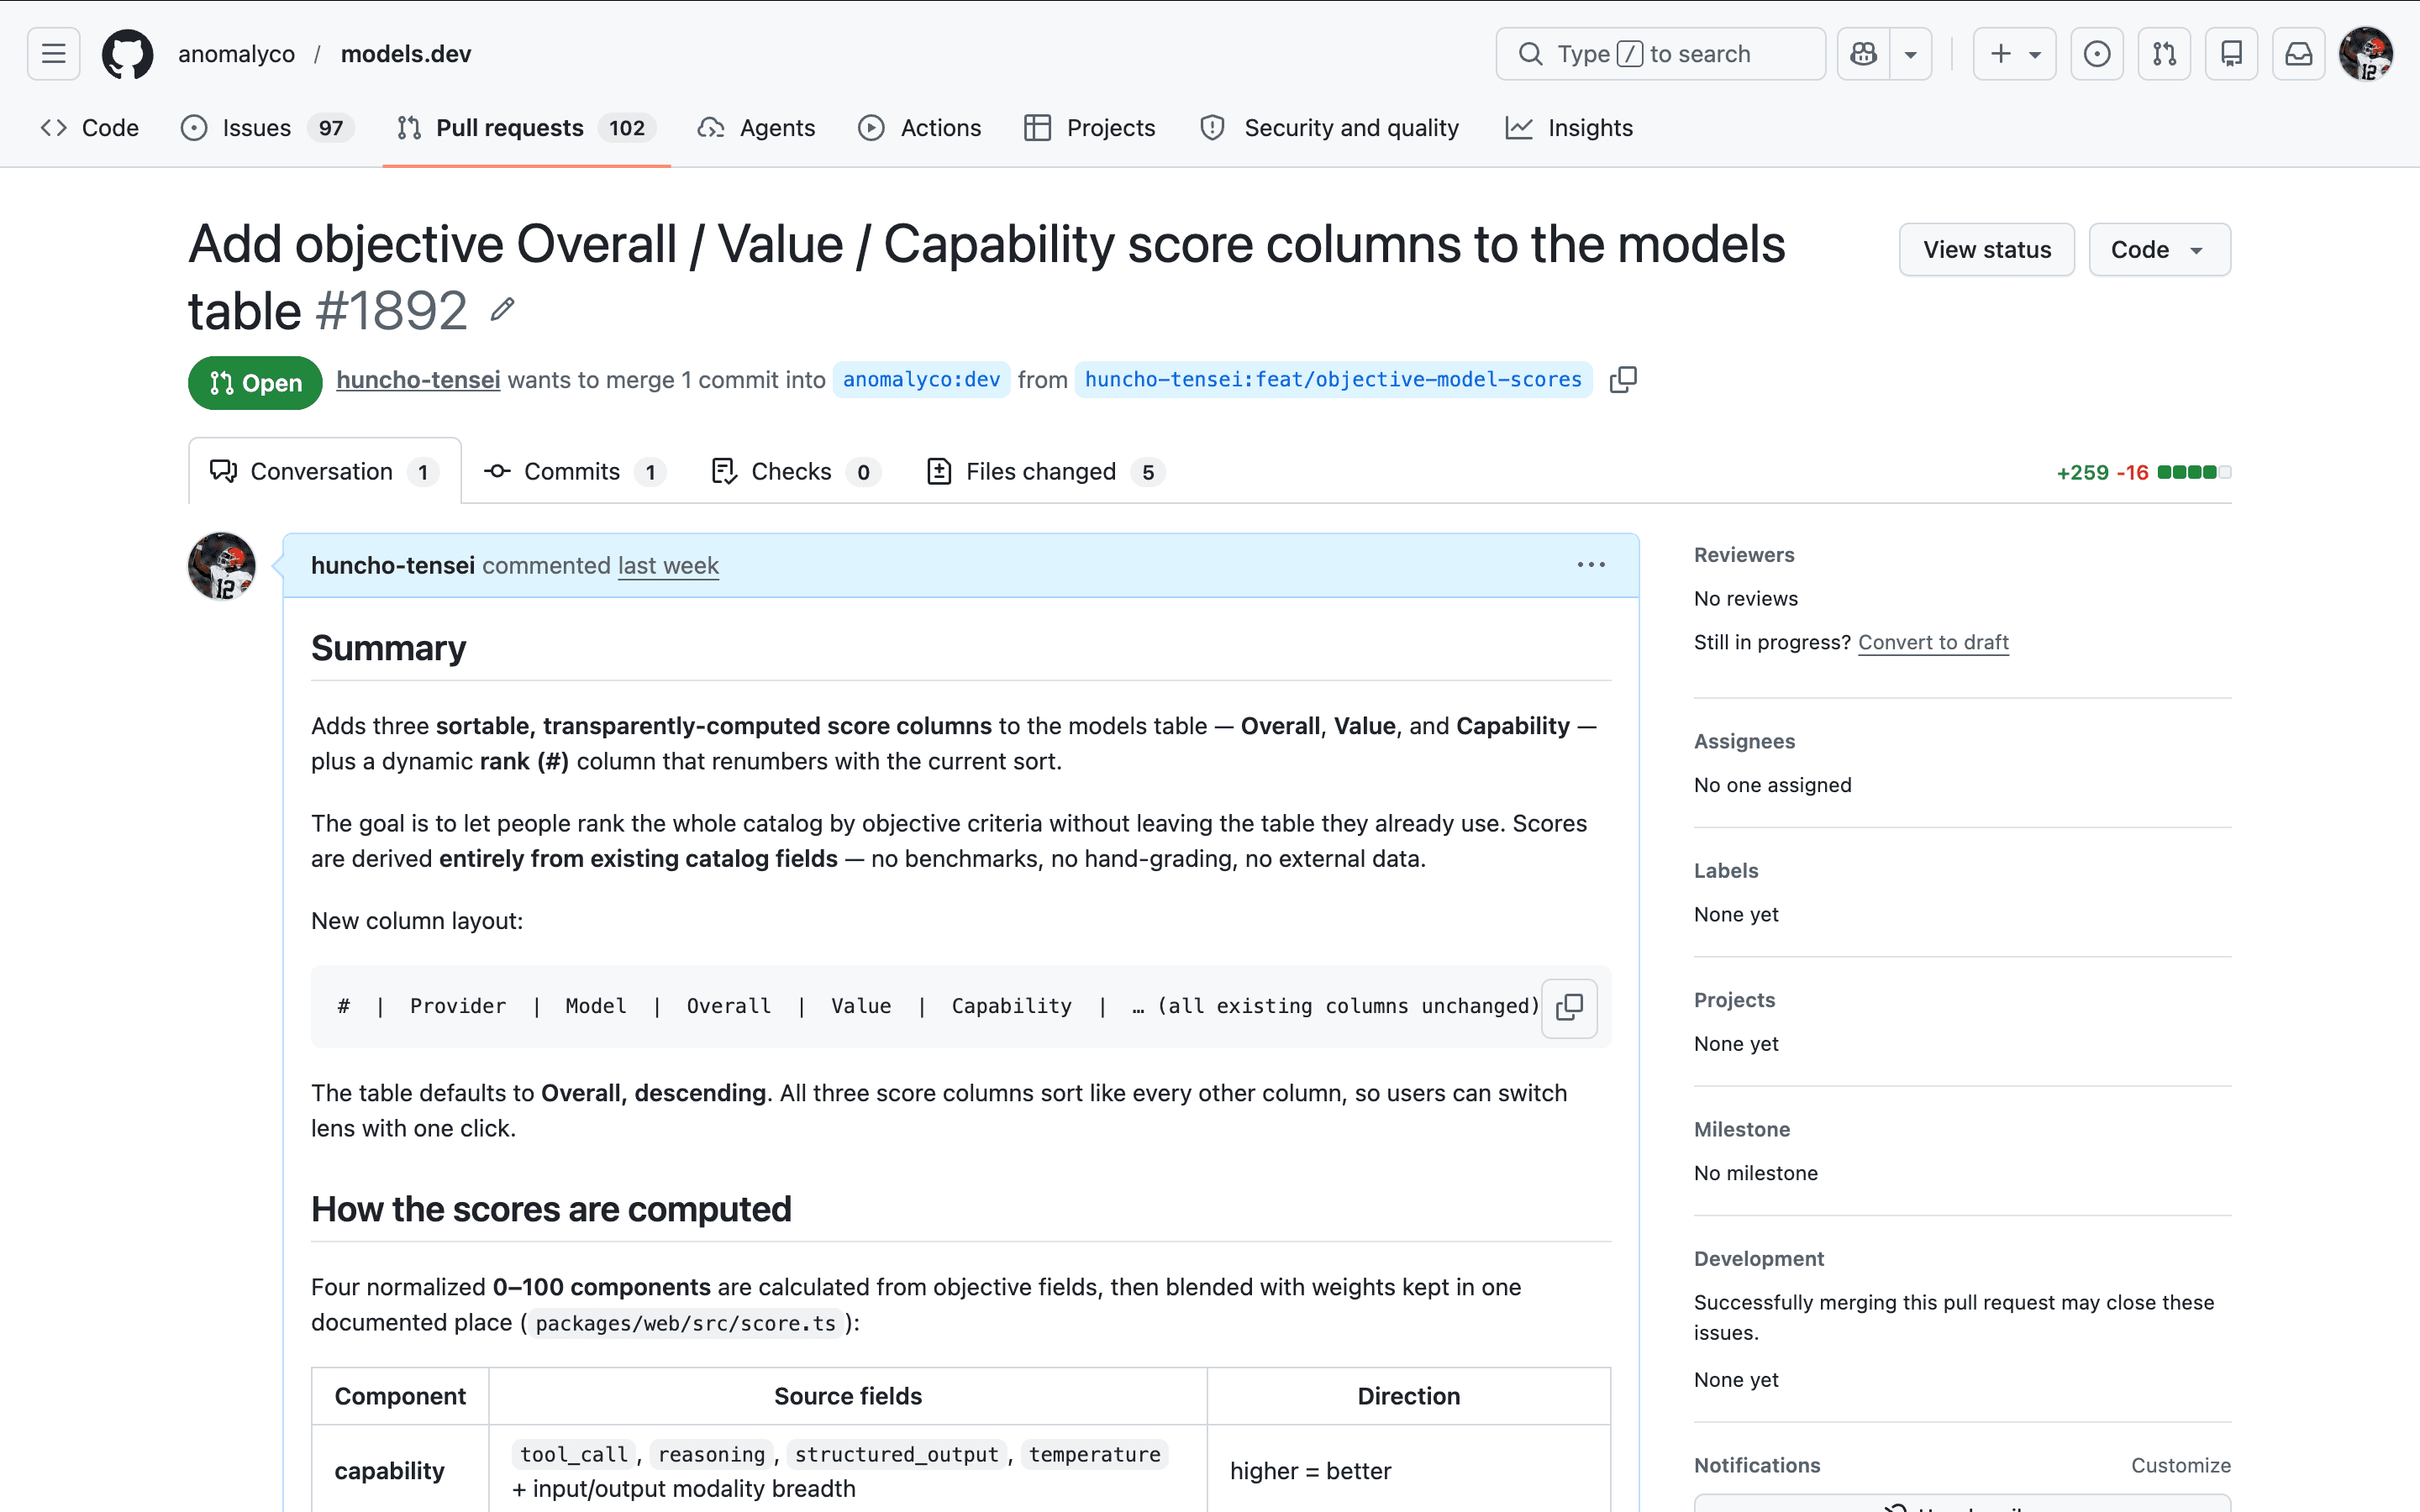This screenshot has height=1512, width=2420.
Task: Switch to the Code repository tab
Action: click(89, 128)
